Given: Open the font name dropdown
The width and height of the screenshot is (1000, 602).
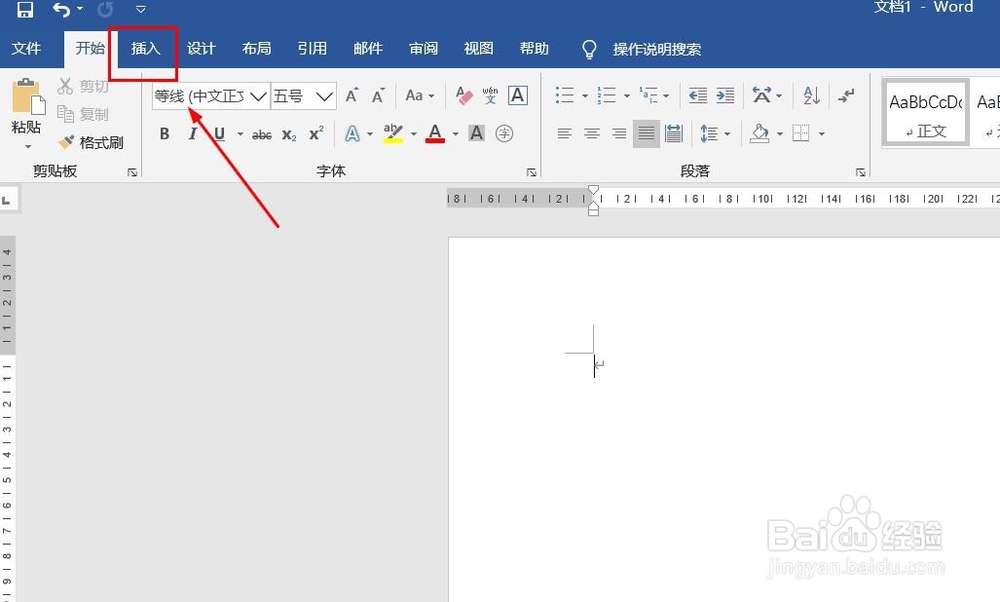Looking at the screenshot, I should click(x=258, y=96).
